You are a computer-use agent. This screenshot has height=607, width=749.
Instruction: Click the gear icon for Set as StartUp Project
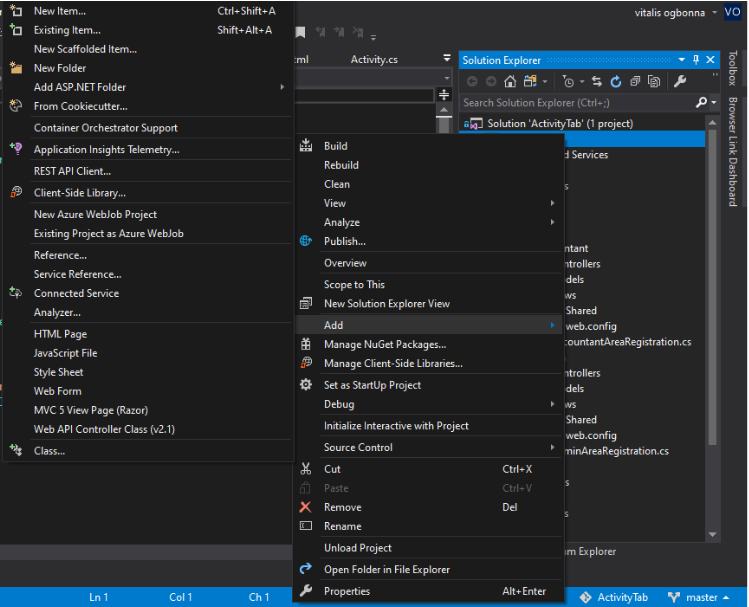[x=306, y=384]
